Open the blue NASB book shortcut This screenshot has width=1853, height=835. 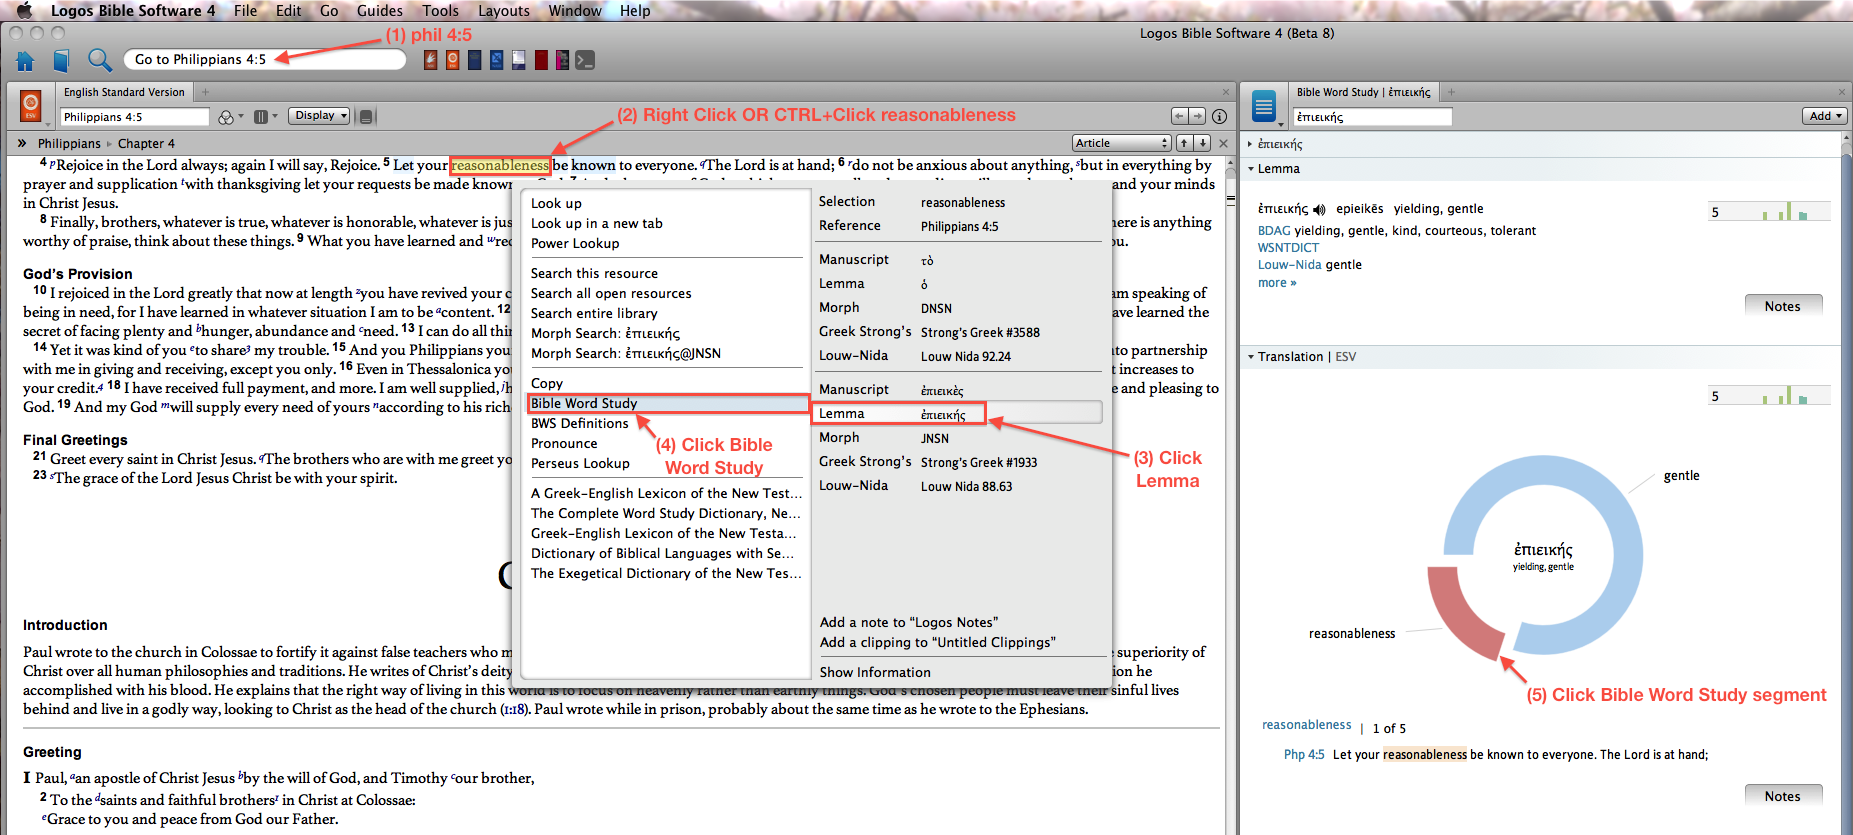[496, 60]
